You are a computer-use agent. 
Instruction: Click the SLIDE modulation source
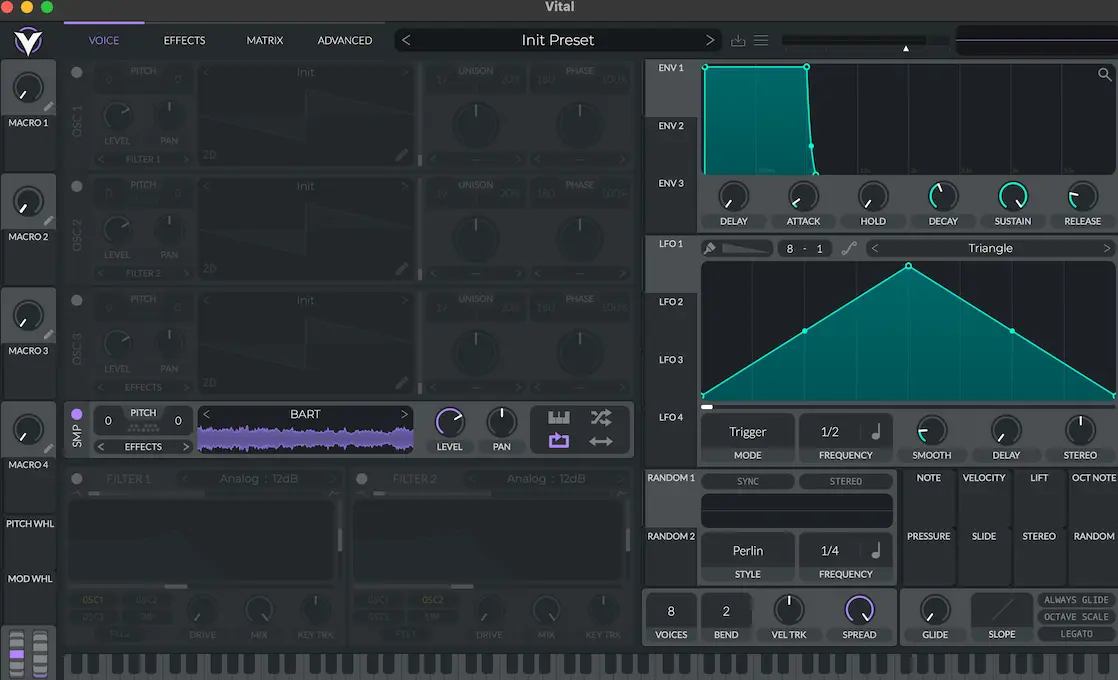(x=984, y=536)
